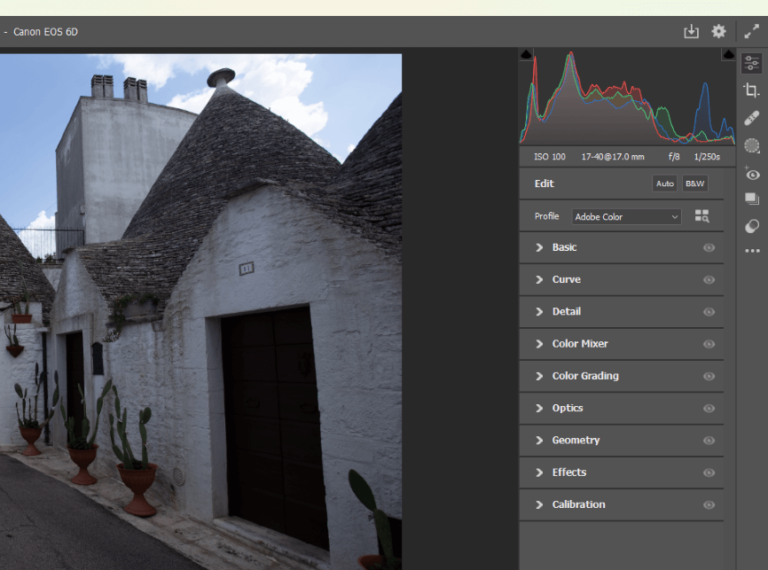Toggle Calibration panel visibility eye
Image resolution: width=768 pixels, height=570 pixels.
[709, 505]
